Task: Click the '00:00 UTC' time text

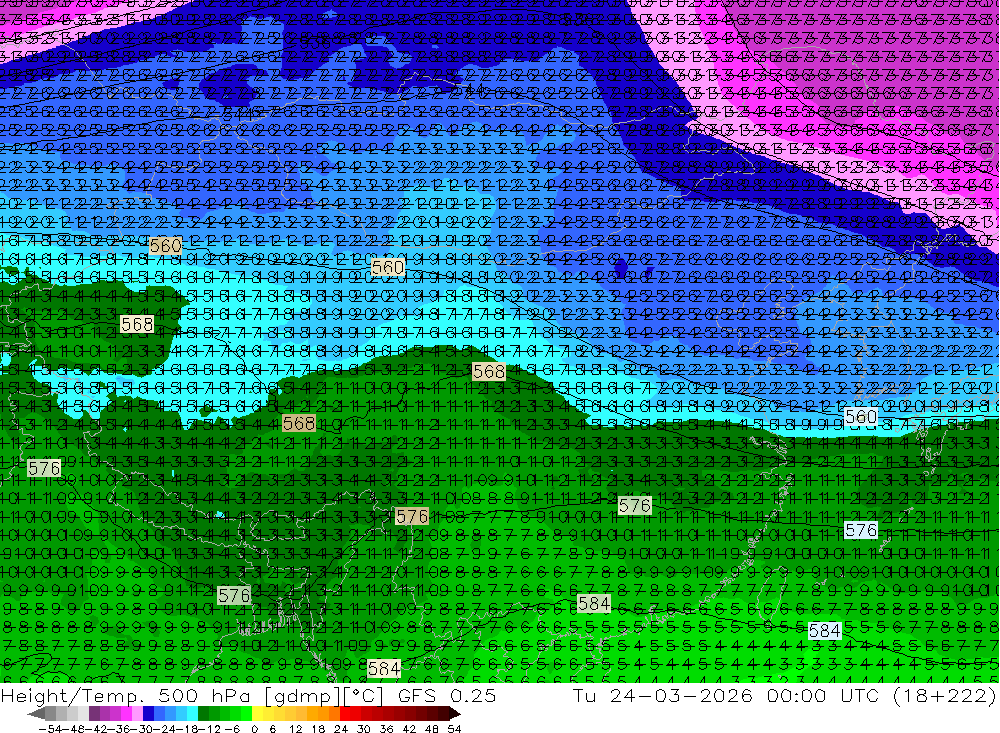Action: (823, 695)
